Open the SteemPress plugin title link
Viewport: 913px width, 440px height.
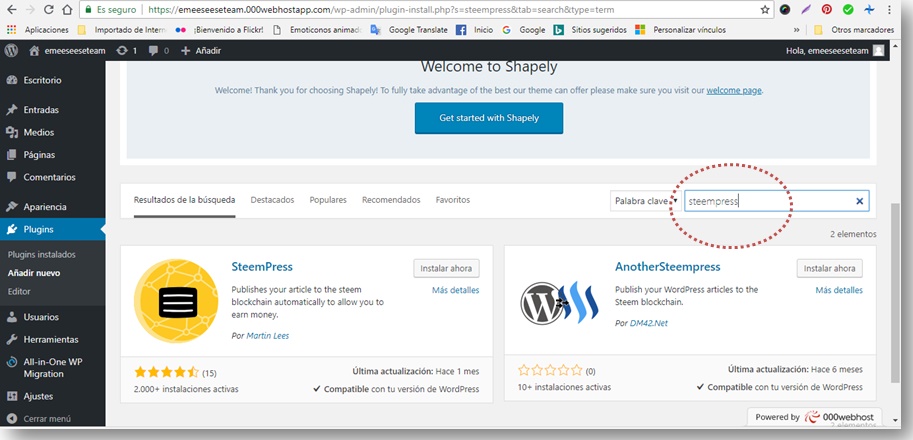262,267
